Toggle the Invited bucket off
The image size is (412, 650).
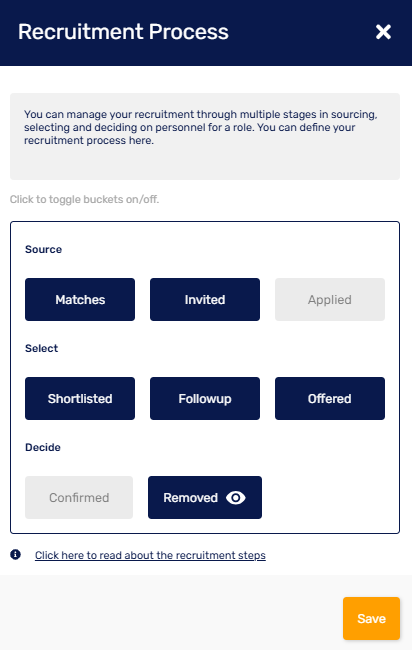tap(205, 299)
